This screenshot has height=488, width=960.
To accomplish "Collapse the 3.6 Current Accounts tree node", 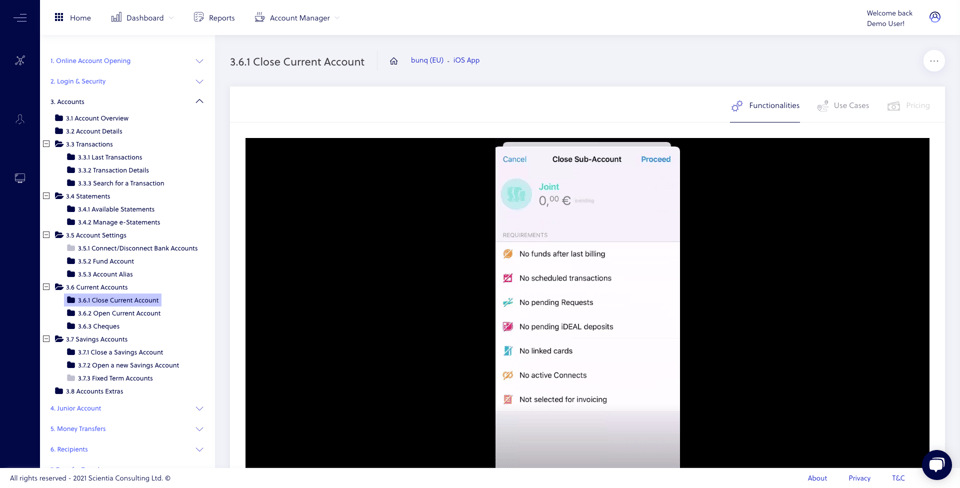I will tap(46, 287).
